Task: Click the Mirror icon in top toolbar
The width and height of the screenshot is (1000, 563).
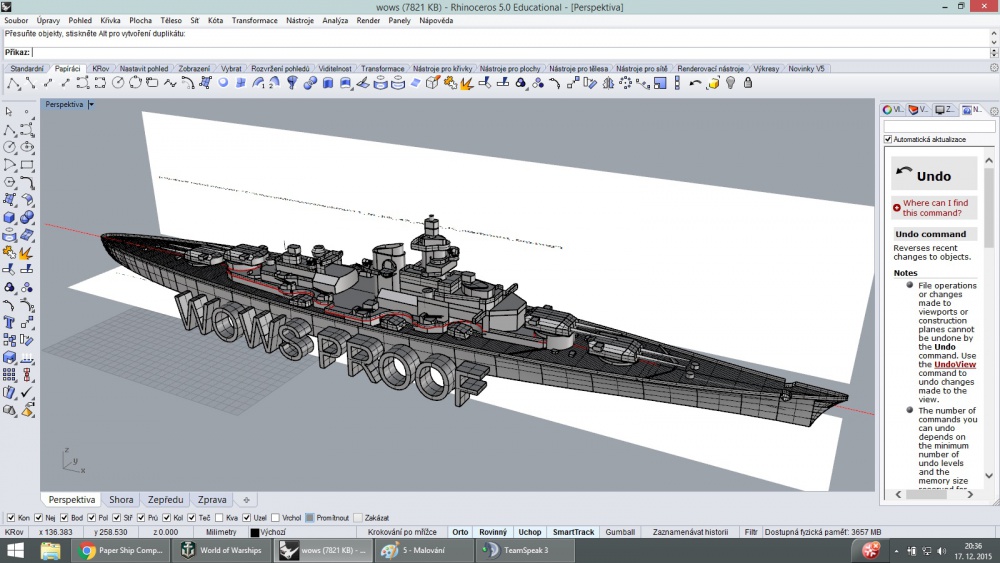Action: click(x=608, y=83)
